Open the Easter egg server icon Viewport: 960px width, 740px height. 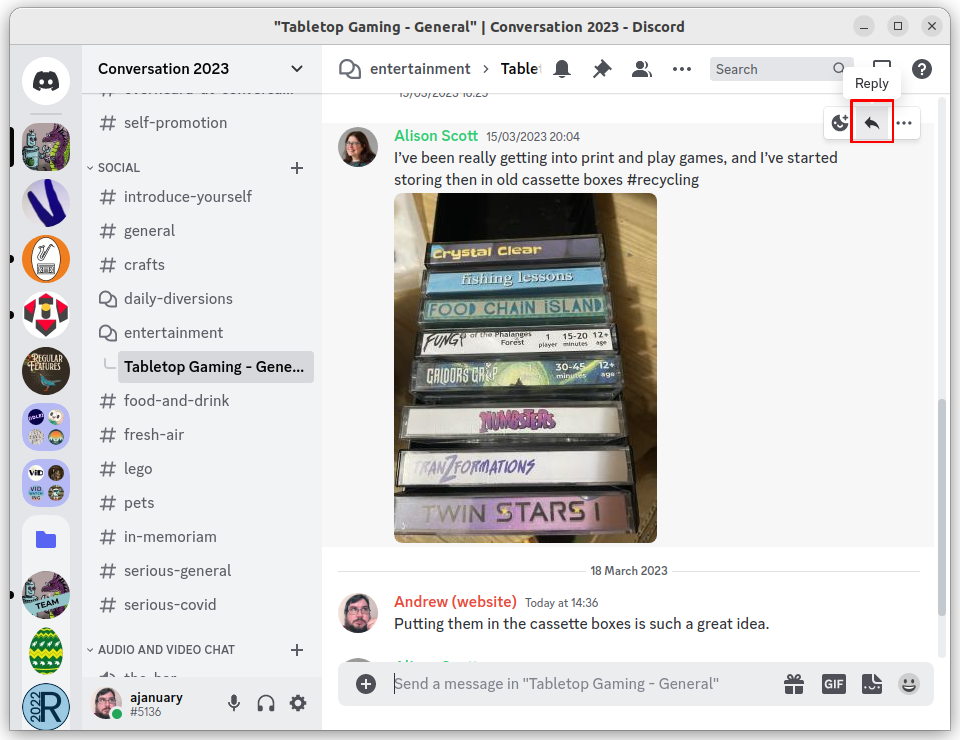click(x=46, y=651)
